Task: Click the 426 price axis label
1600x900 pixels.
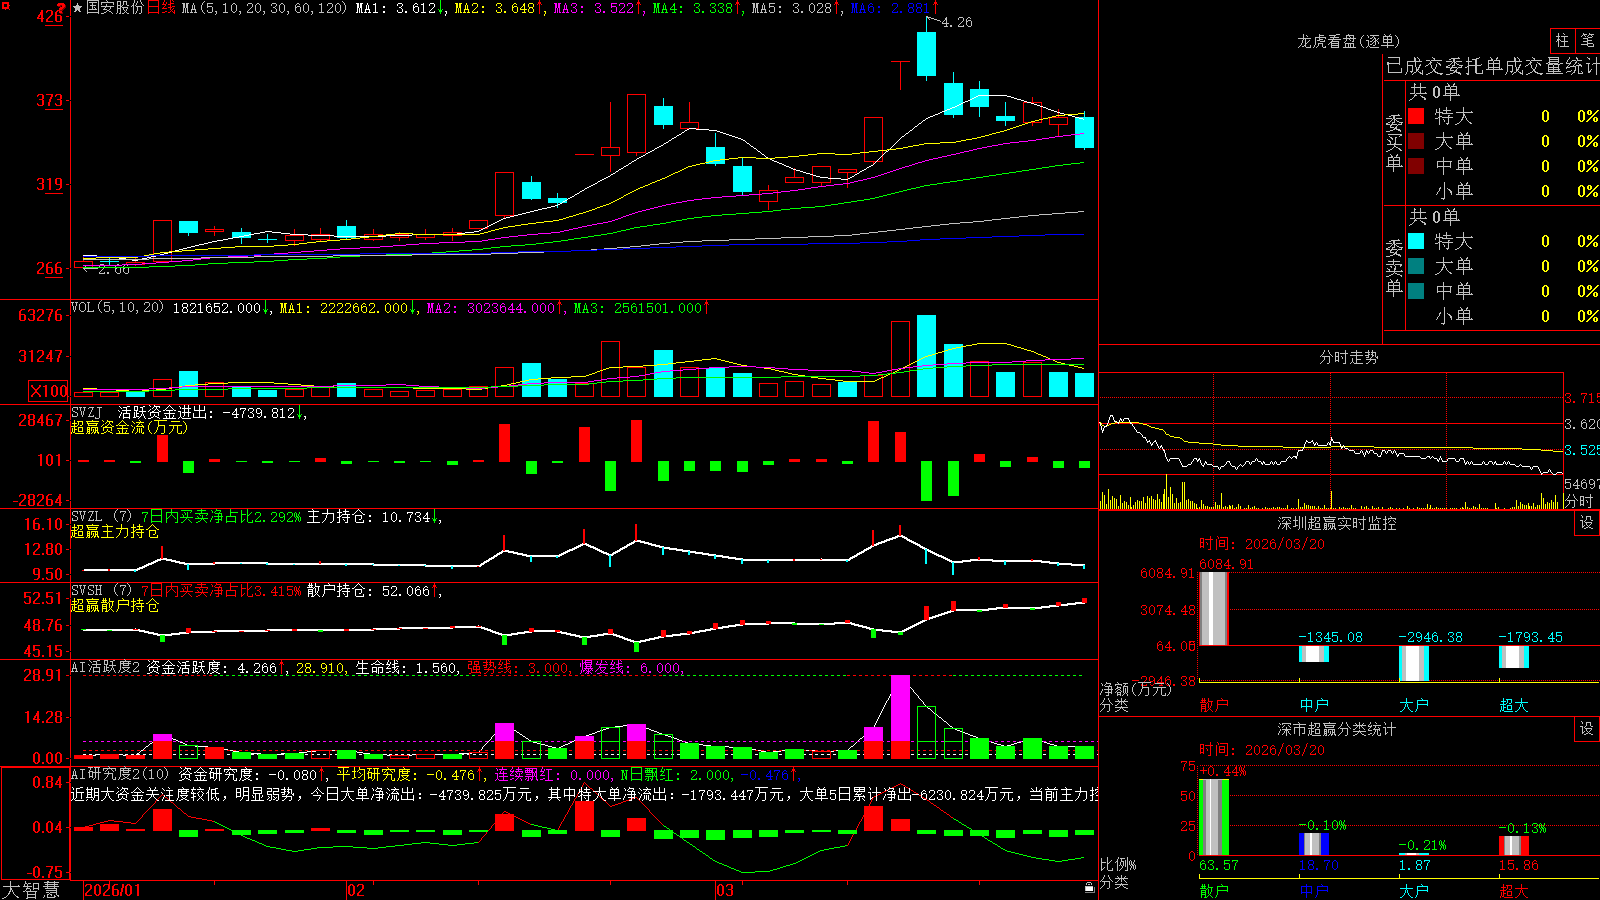Action: pyautogui.click(x=49, y=16)
